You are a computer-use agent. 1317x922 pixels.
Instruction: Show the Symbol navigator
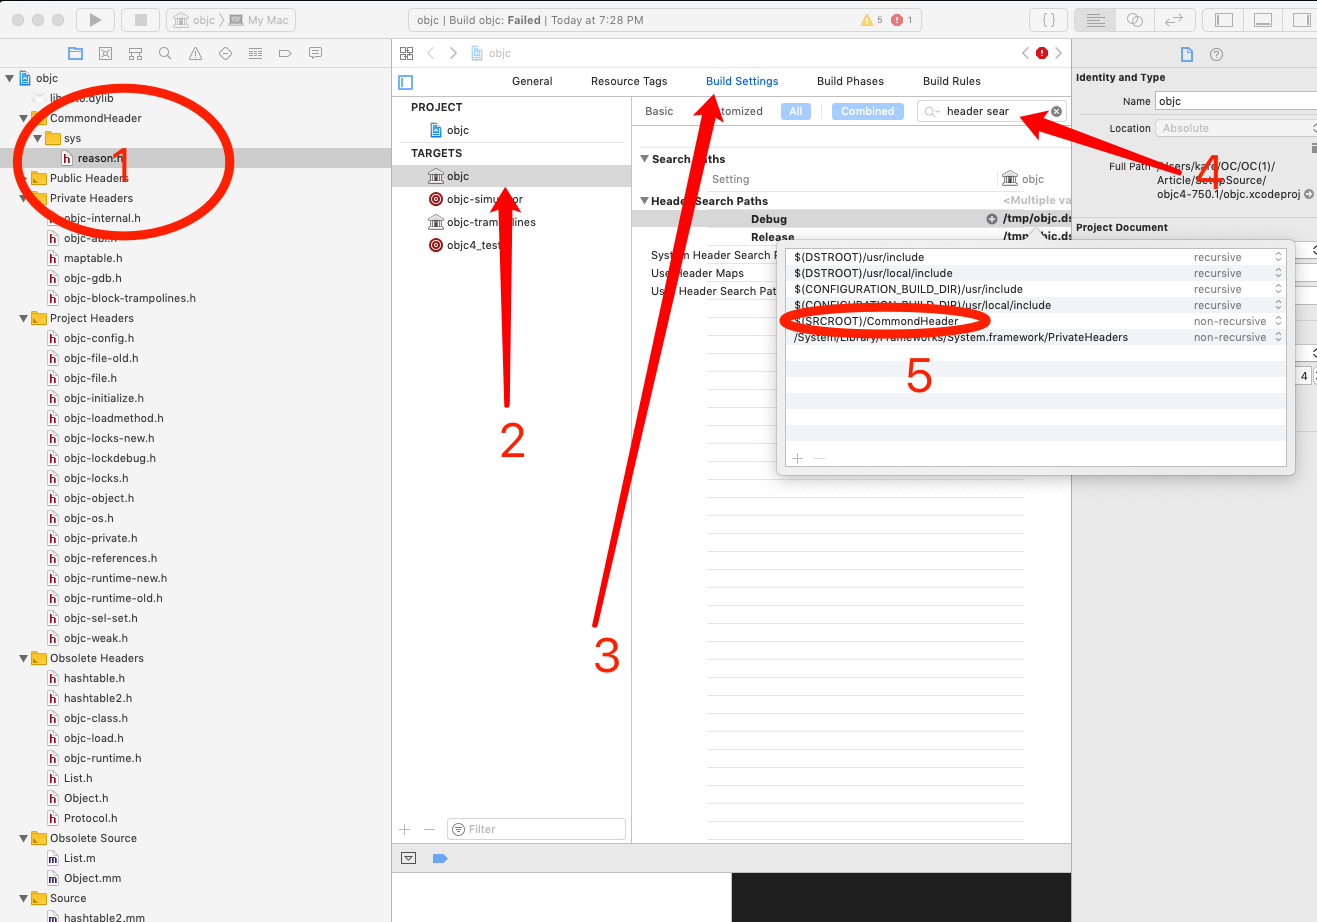tap(135, 53)
